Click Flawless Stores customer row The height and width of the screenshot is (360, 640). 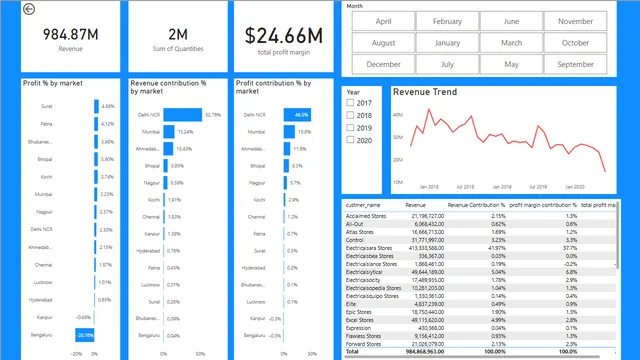480,336
